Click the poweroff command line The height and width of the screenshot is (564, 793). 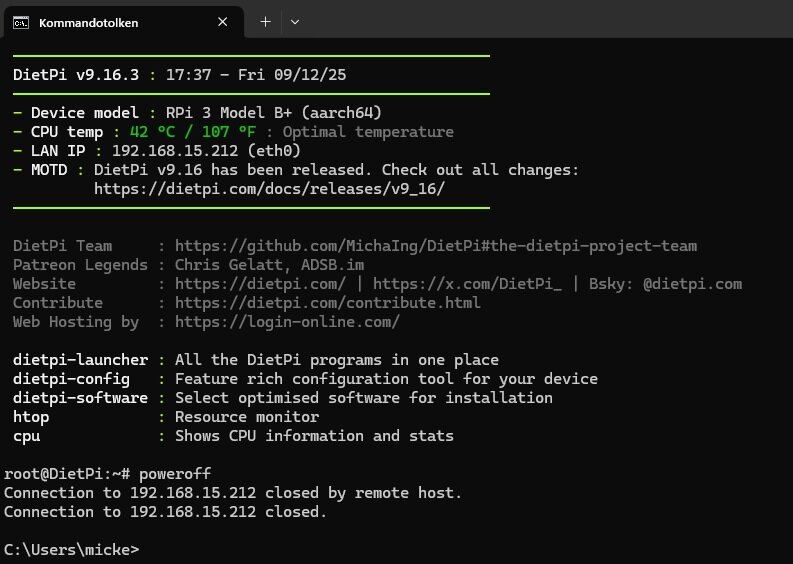click(x=175, y=474)
